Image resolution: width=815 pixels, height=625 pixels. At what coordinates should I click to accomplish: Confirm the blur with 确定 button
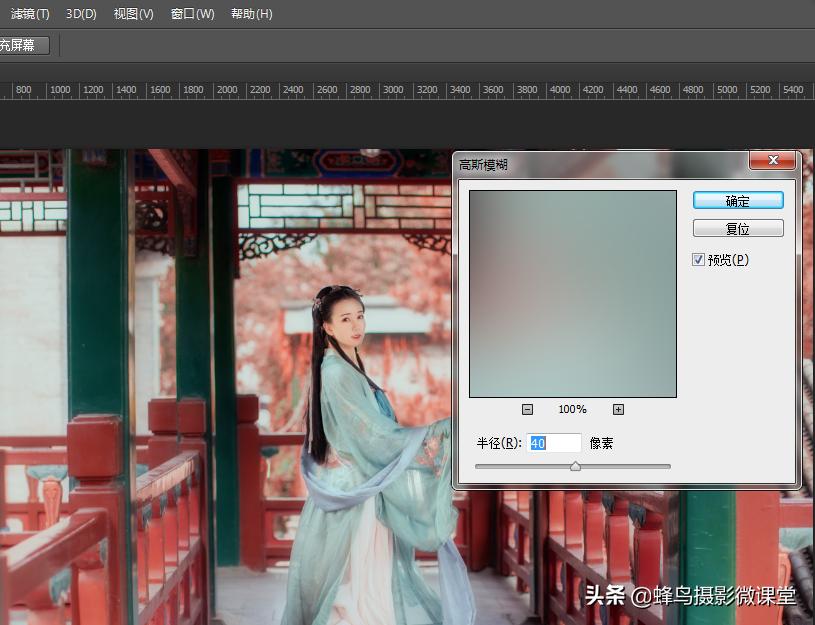738,201
